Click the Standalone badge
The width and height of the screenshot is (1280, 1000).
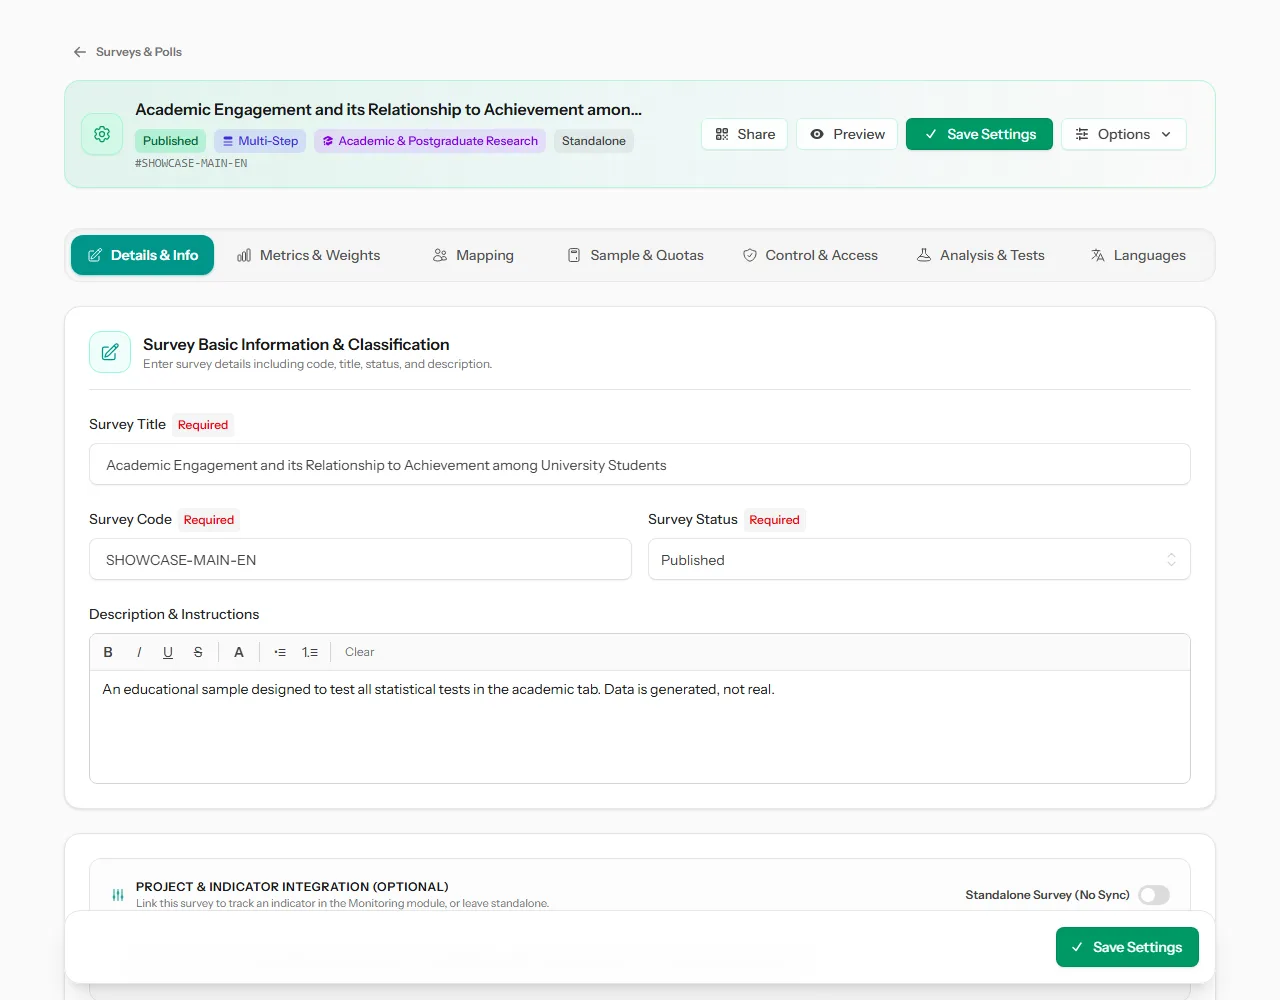coord(594,141)
